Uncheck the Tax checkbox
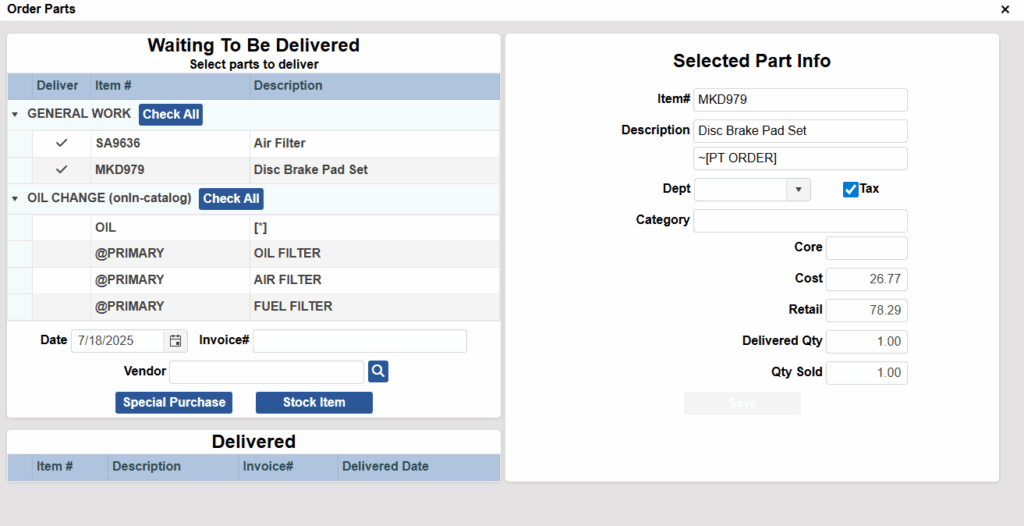 pos(850,189)
